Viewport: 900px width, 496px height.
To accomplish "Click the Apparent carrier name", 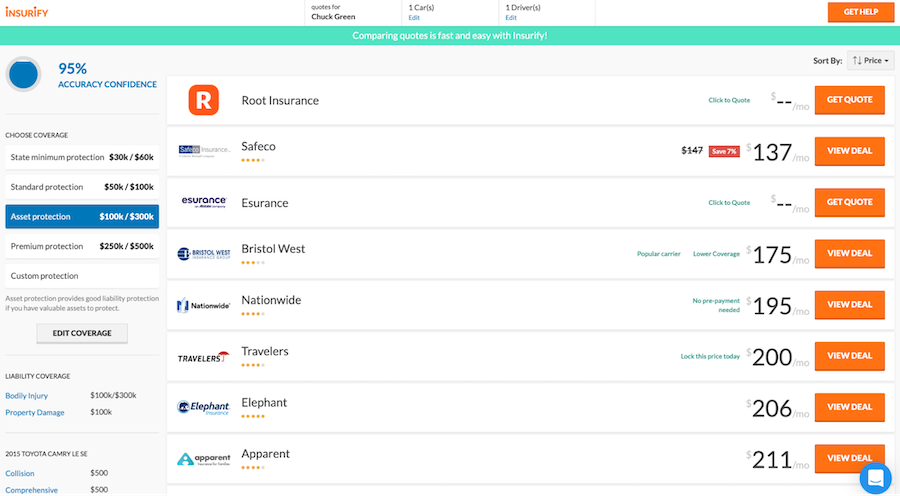I will [265, 454].
